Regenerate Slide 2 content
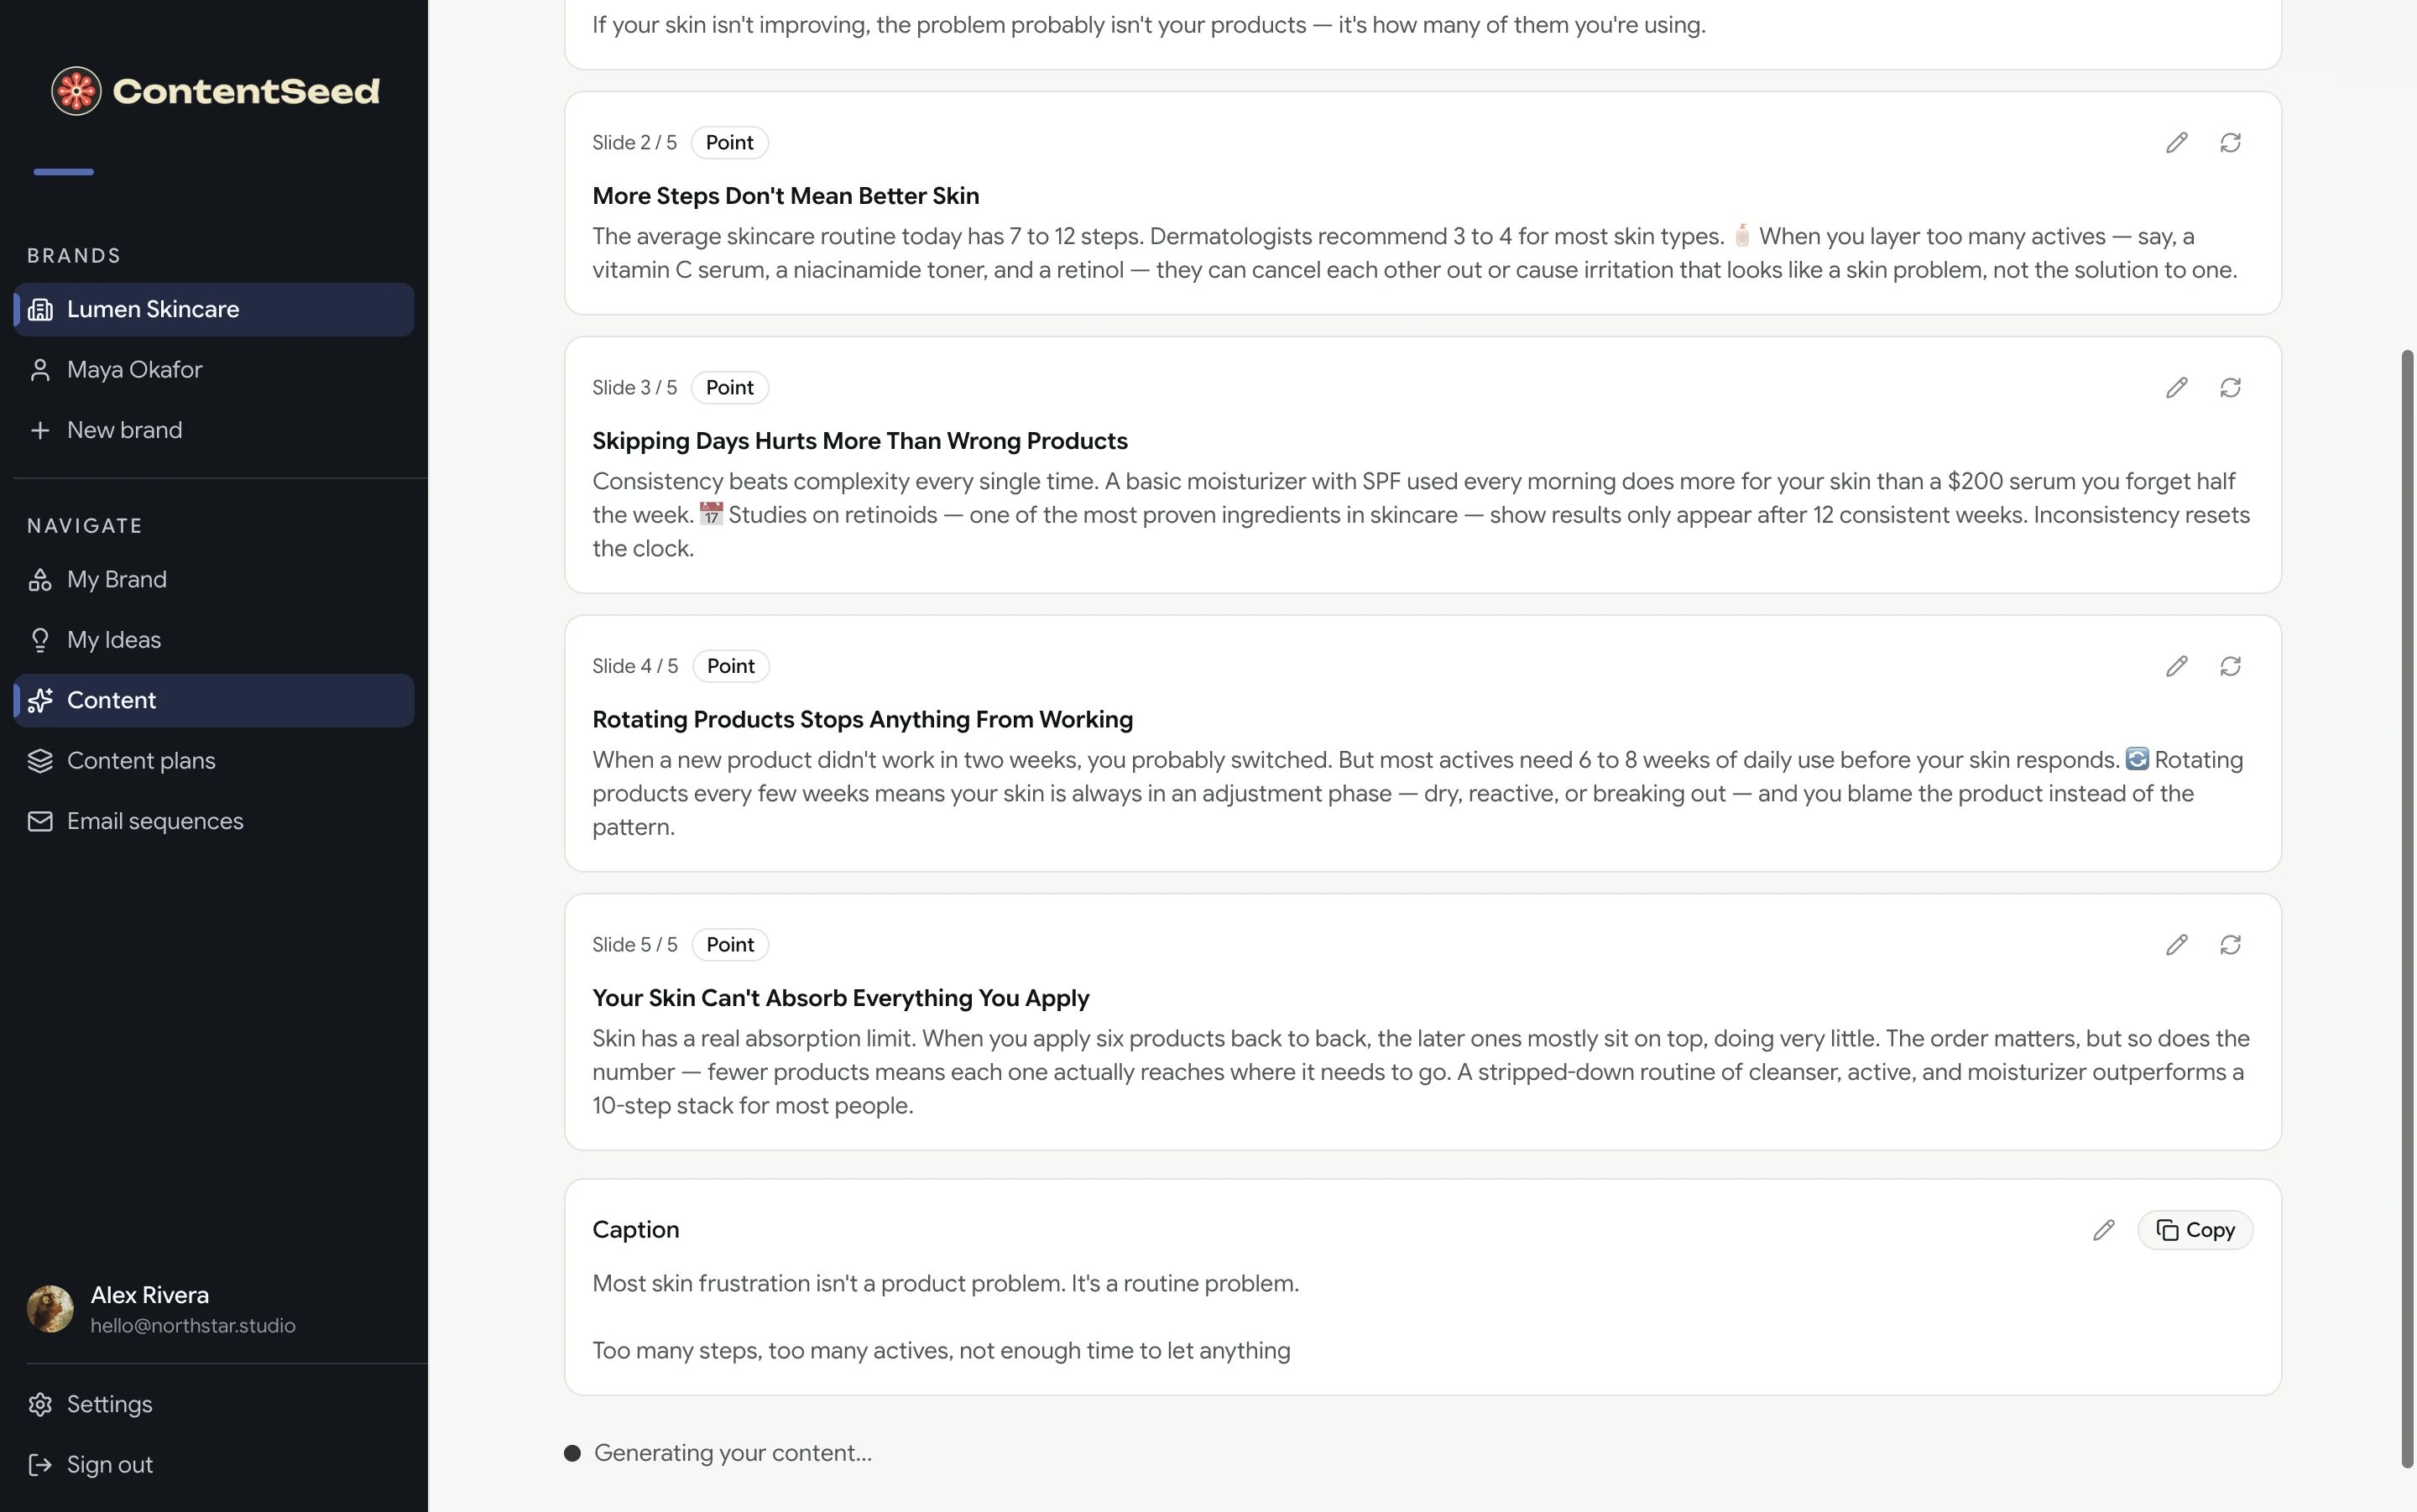 point(2230,143)
